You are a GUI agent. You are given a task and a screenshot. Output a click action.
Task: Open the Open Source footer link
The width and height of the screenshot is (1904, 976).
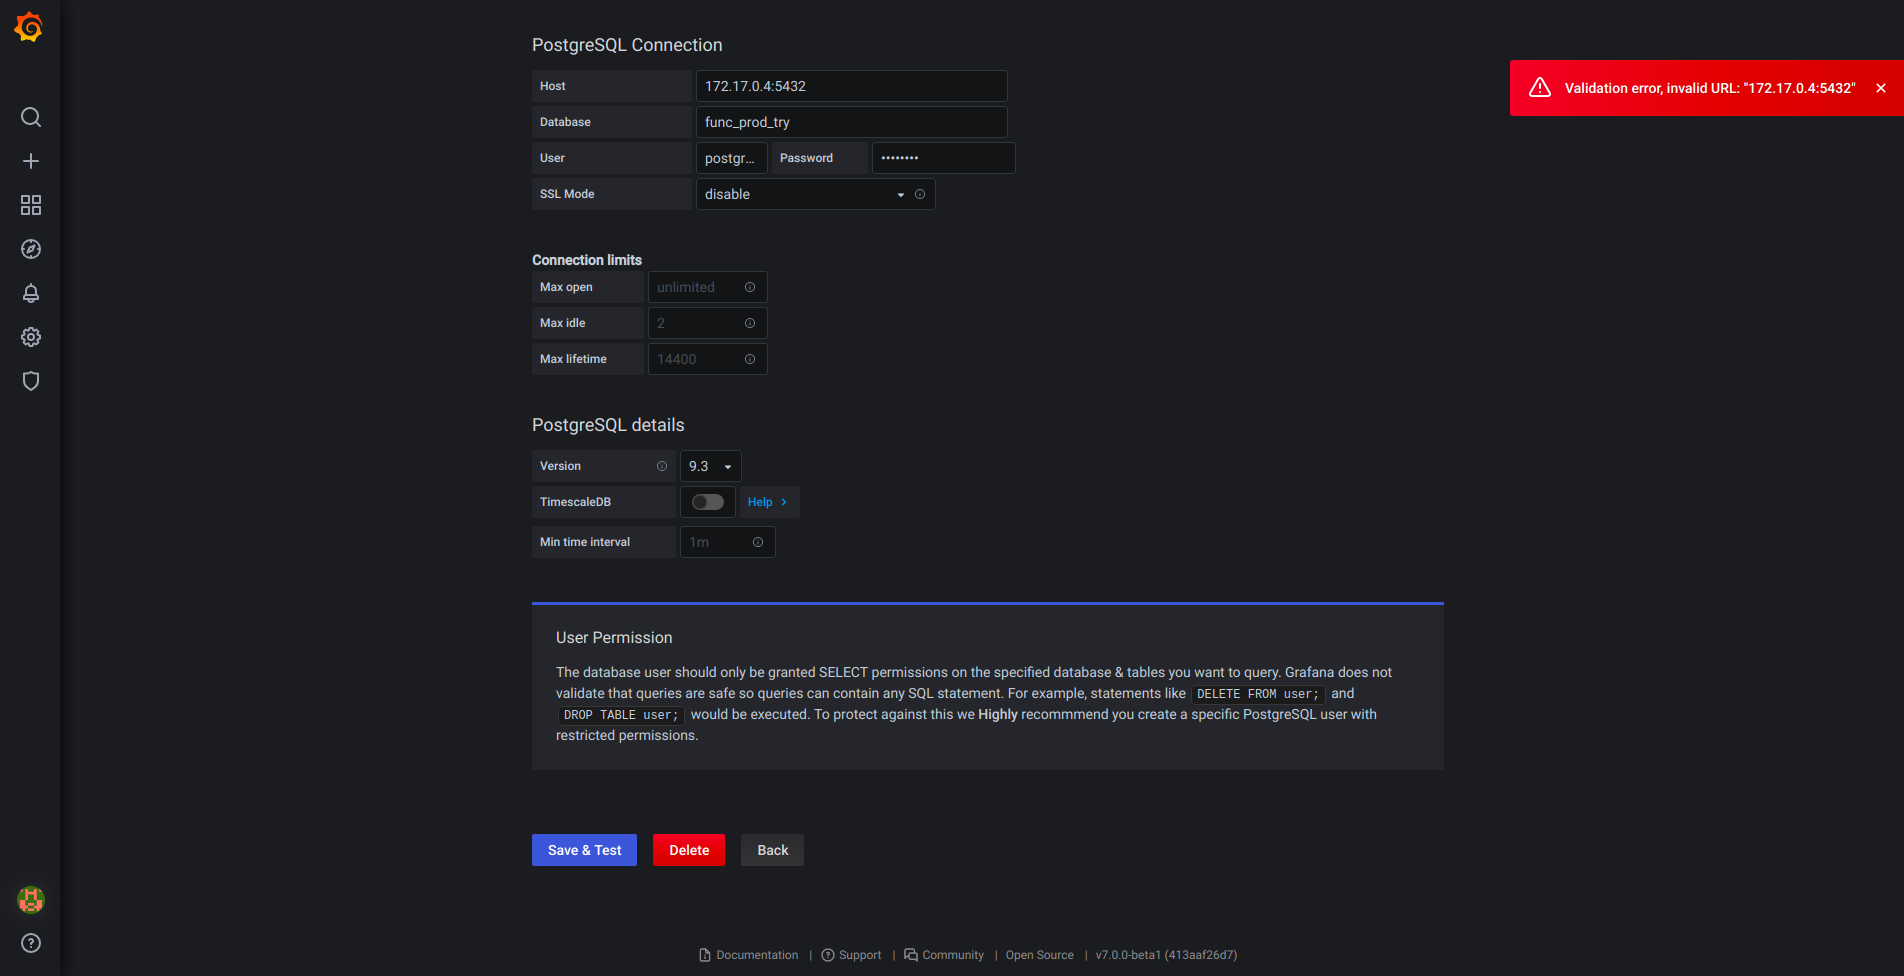pyautogui.click(x=1040, y=955)
